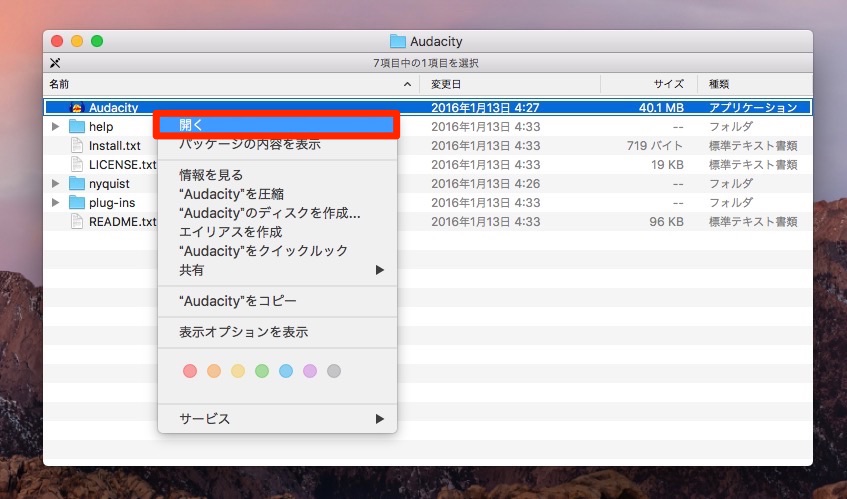847x499 pixels.
Task: Click the help folder icon
Action: click(77, 127)
